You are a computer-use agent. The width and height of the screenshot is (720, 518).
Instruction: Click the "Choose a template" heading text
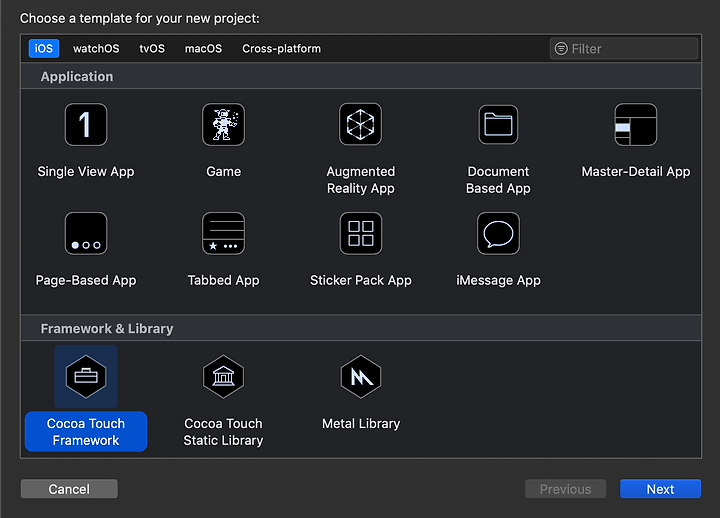(140, 18)
